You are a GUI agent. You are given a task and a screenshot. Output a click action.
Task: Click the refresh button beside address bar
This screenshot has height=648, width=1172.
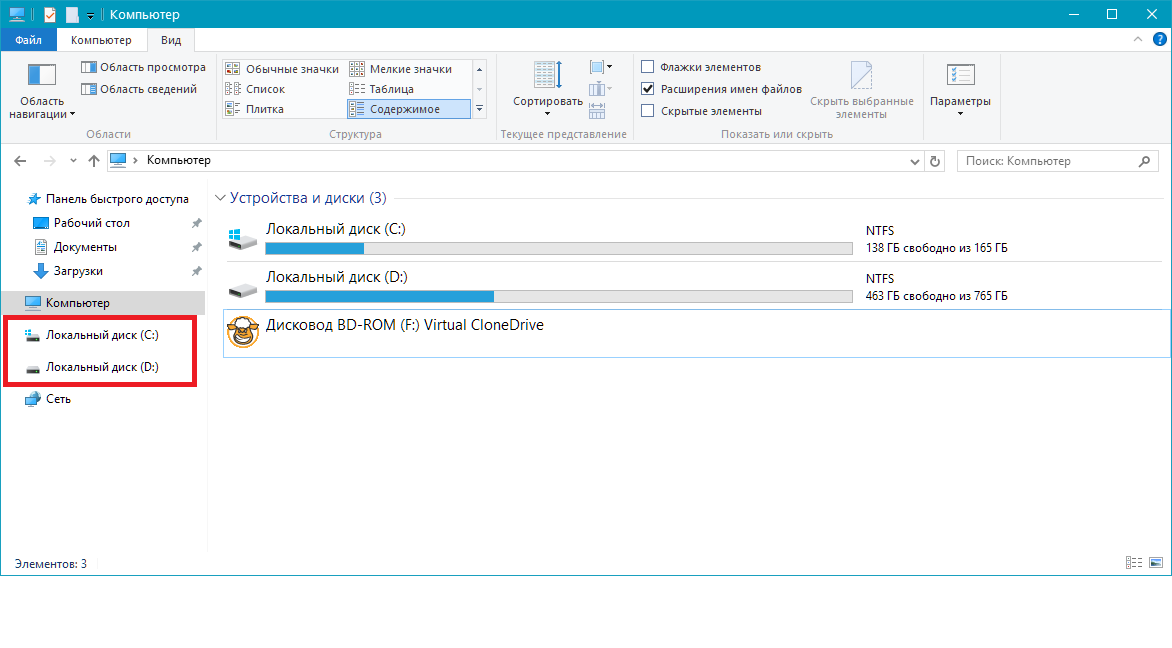935,161
